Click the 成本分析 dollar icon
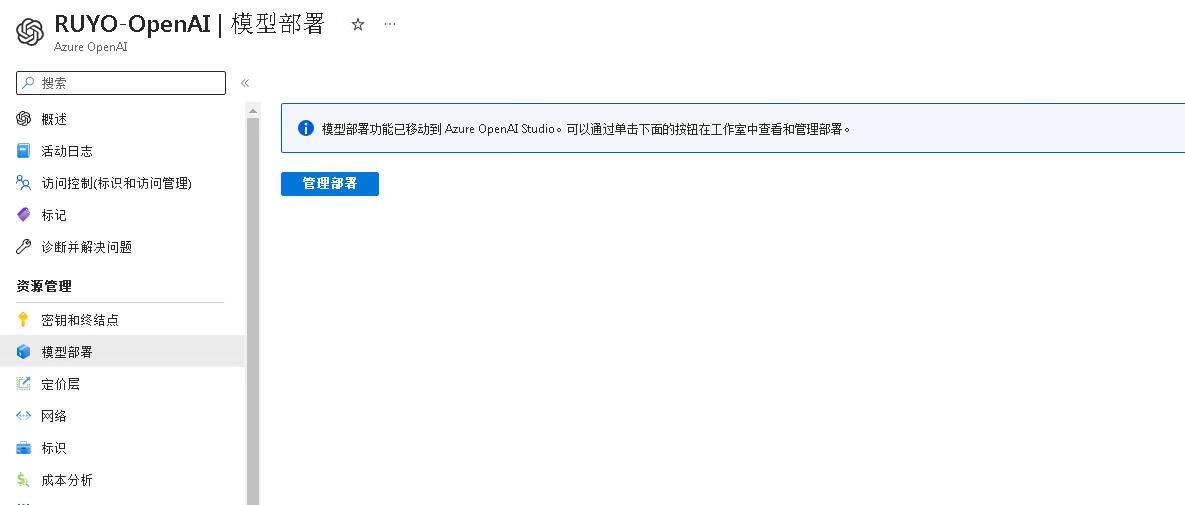The height and width of the screenshot is (505, 1185). pos(23,480)
